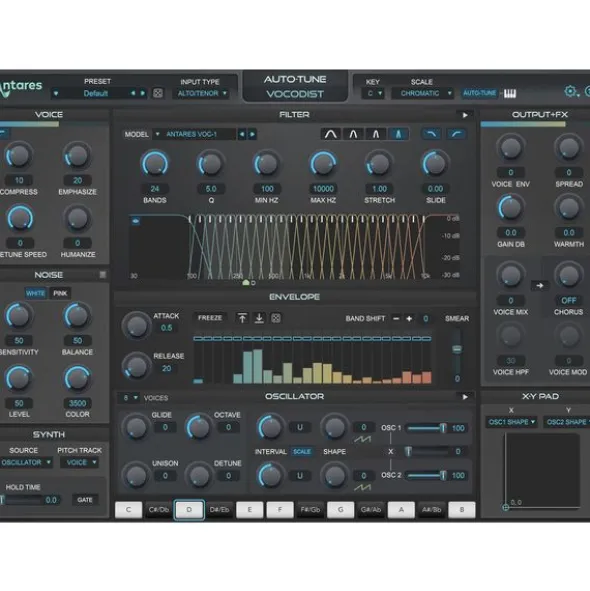Click the Bands knob
590x591 pixels.
(x=155, y=164)
